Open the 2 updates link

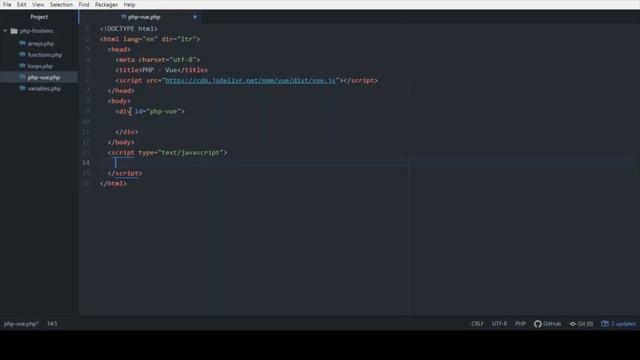pos(623,324)
